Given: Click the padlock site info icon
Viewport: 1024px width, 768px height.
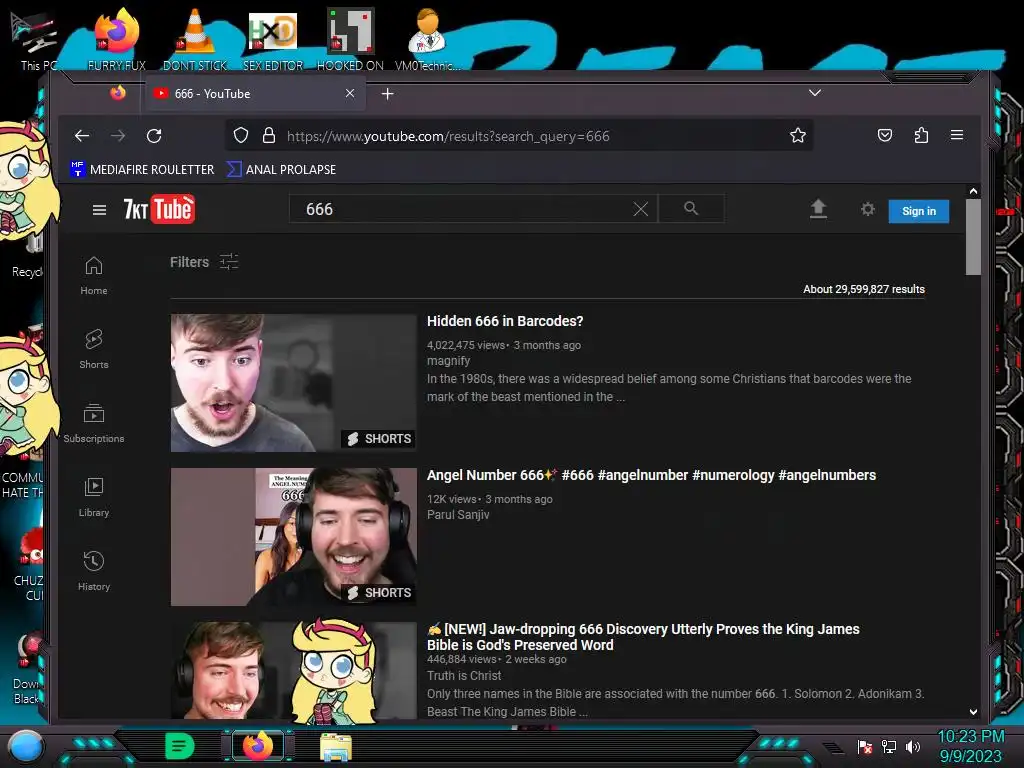Looking at the screenshot, I should pyautogui.click(x=268, y=136).
